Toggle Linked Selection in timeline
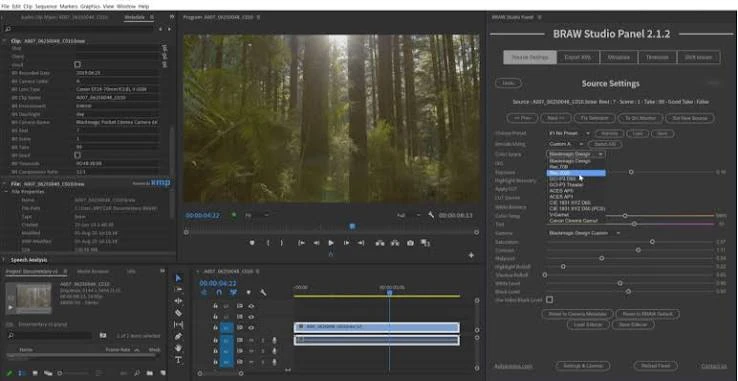This screenshot has width=738, height=381. (x=233, y=292)
